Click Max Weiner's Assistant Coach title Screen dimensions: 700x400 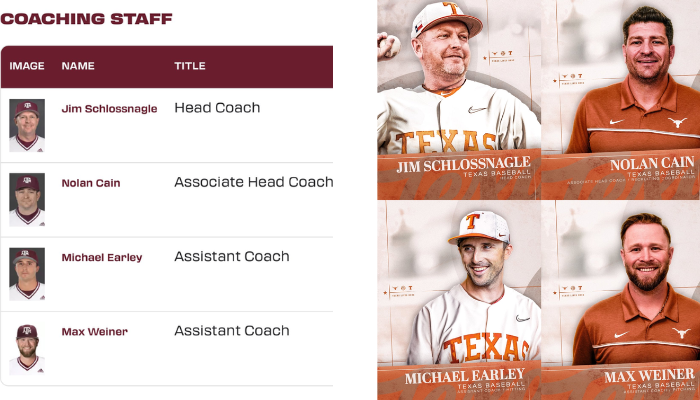[x=232, y=331]
